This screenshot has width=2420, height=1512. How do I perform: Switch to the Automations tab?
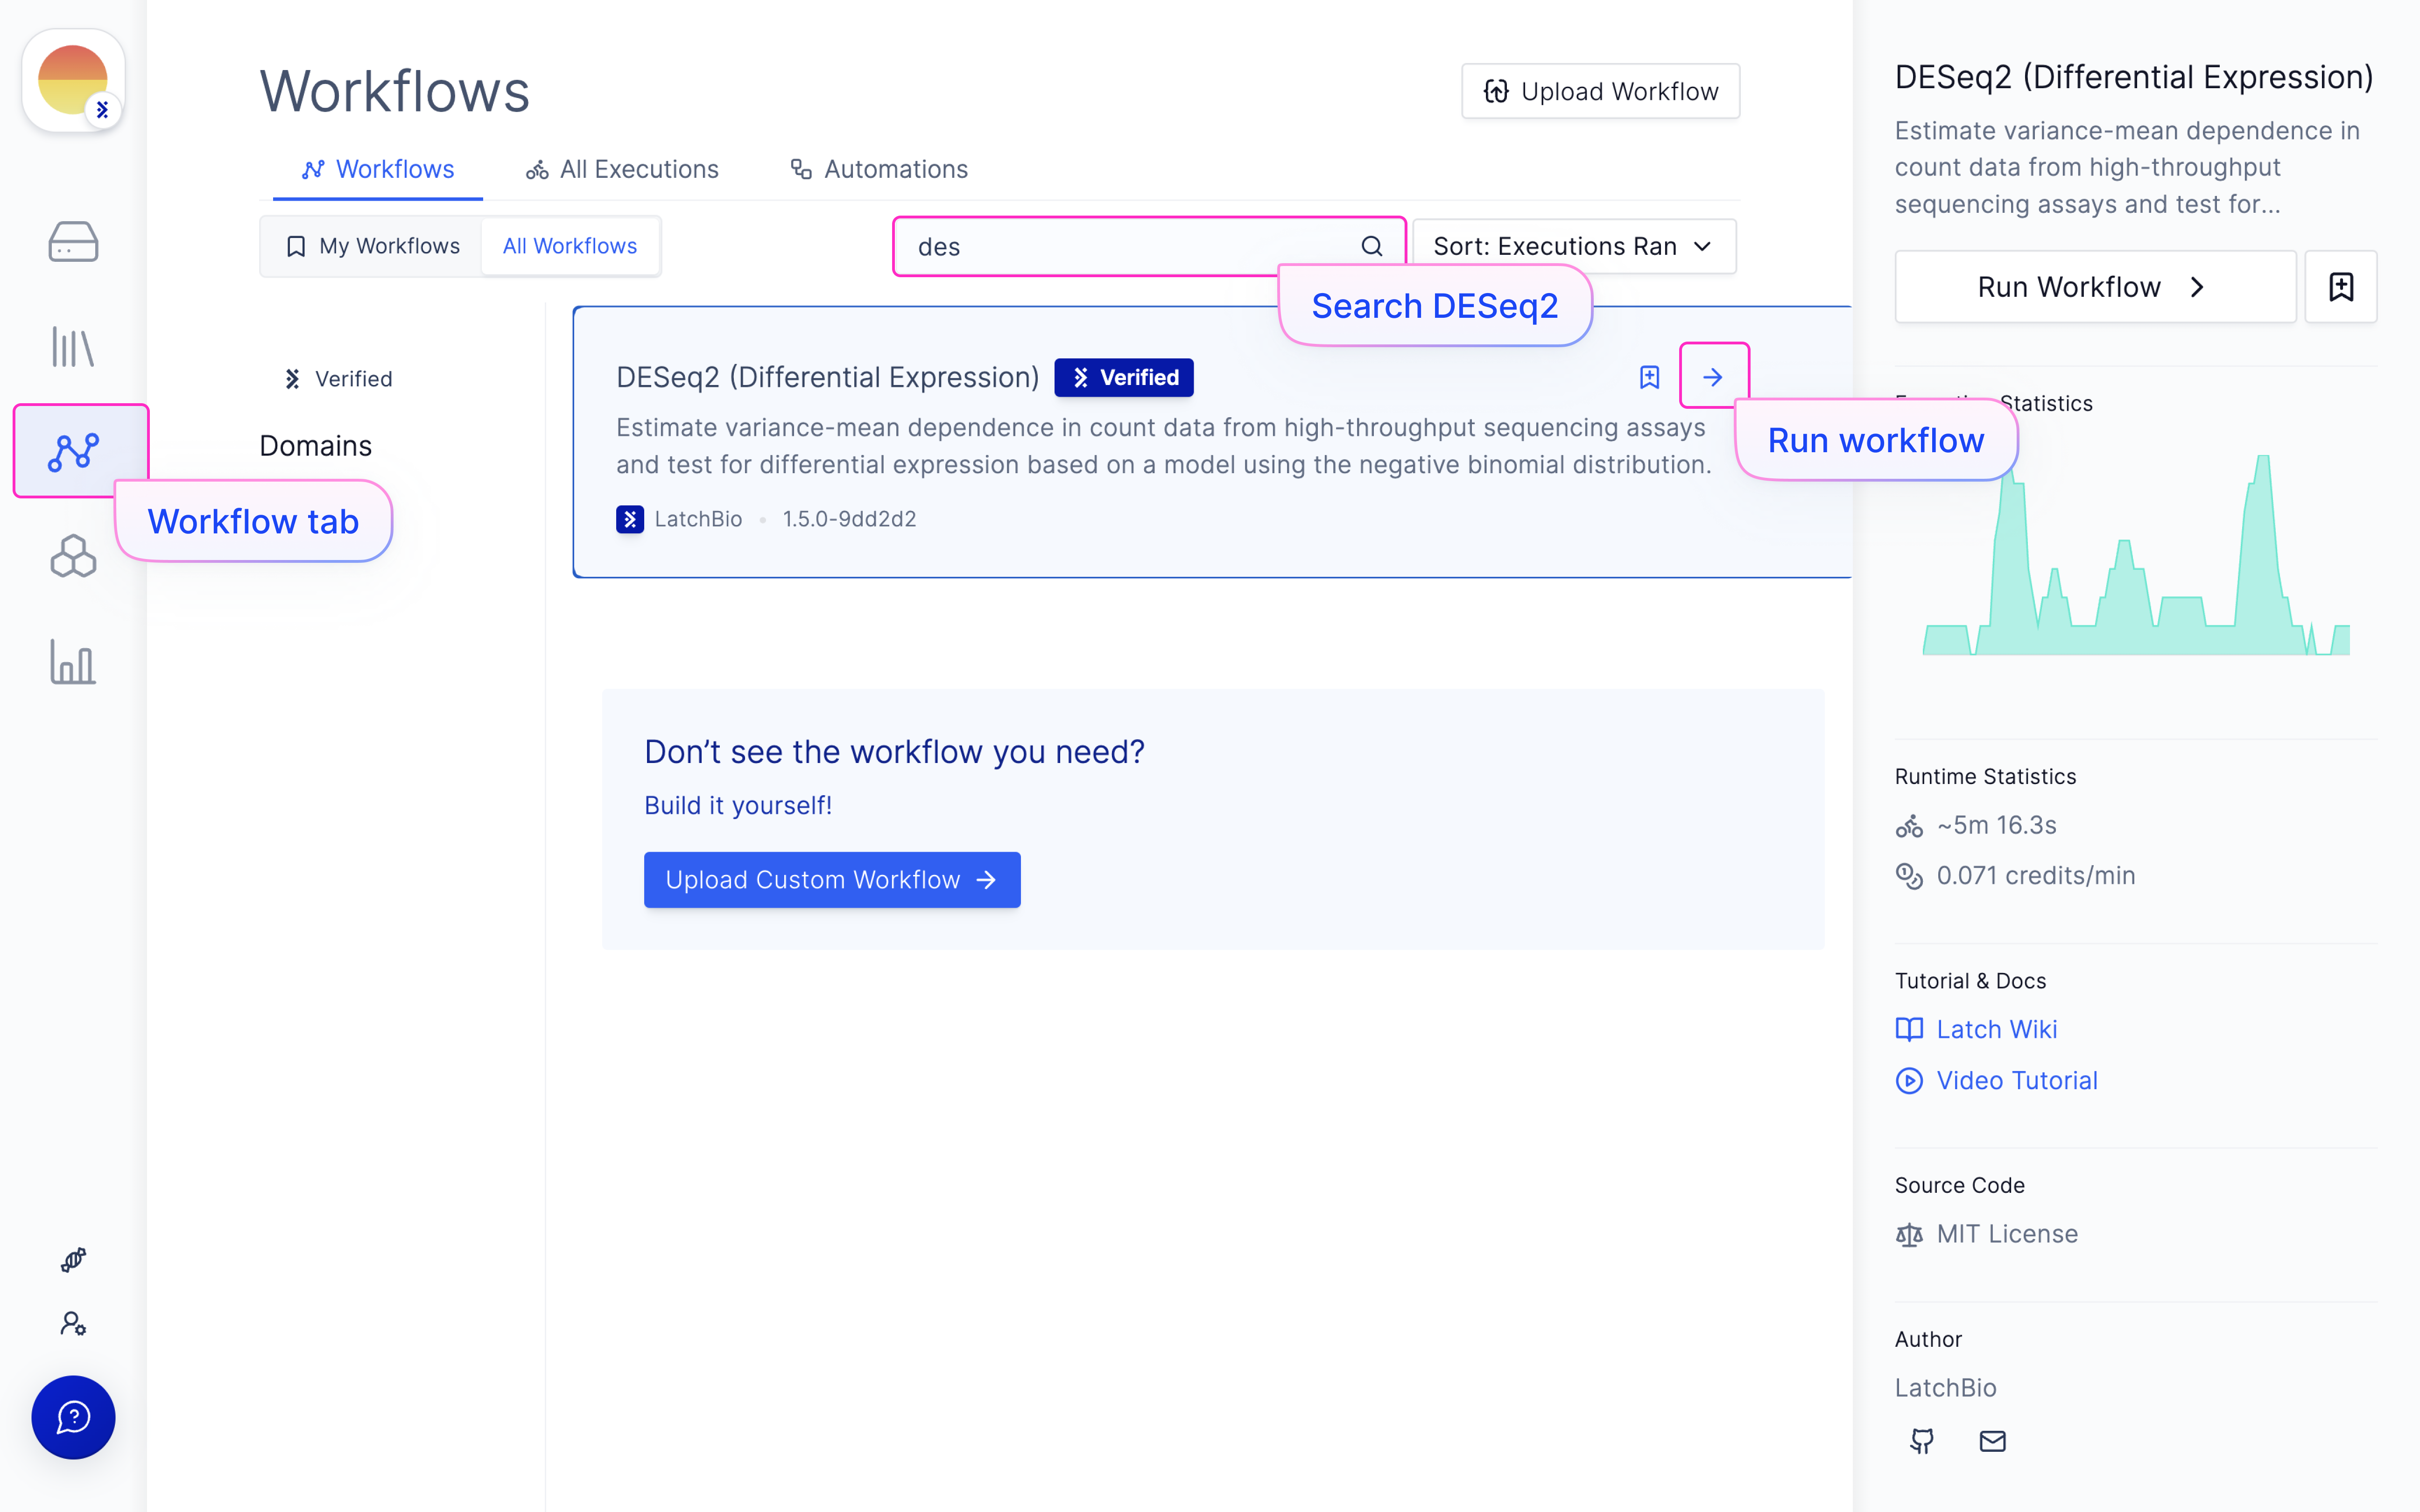coord(878,169)
